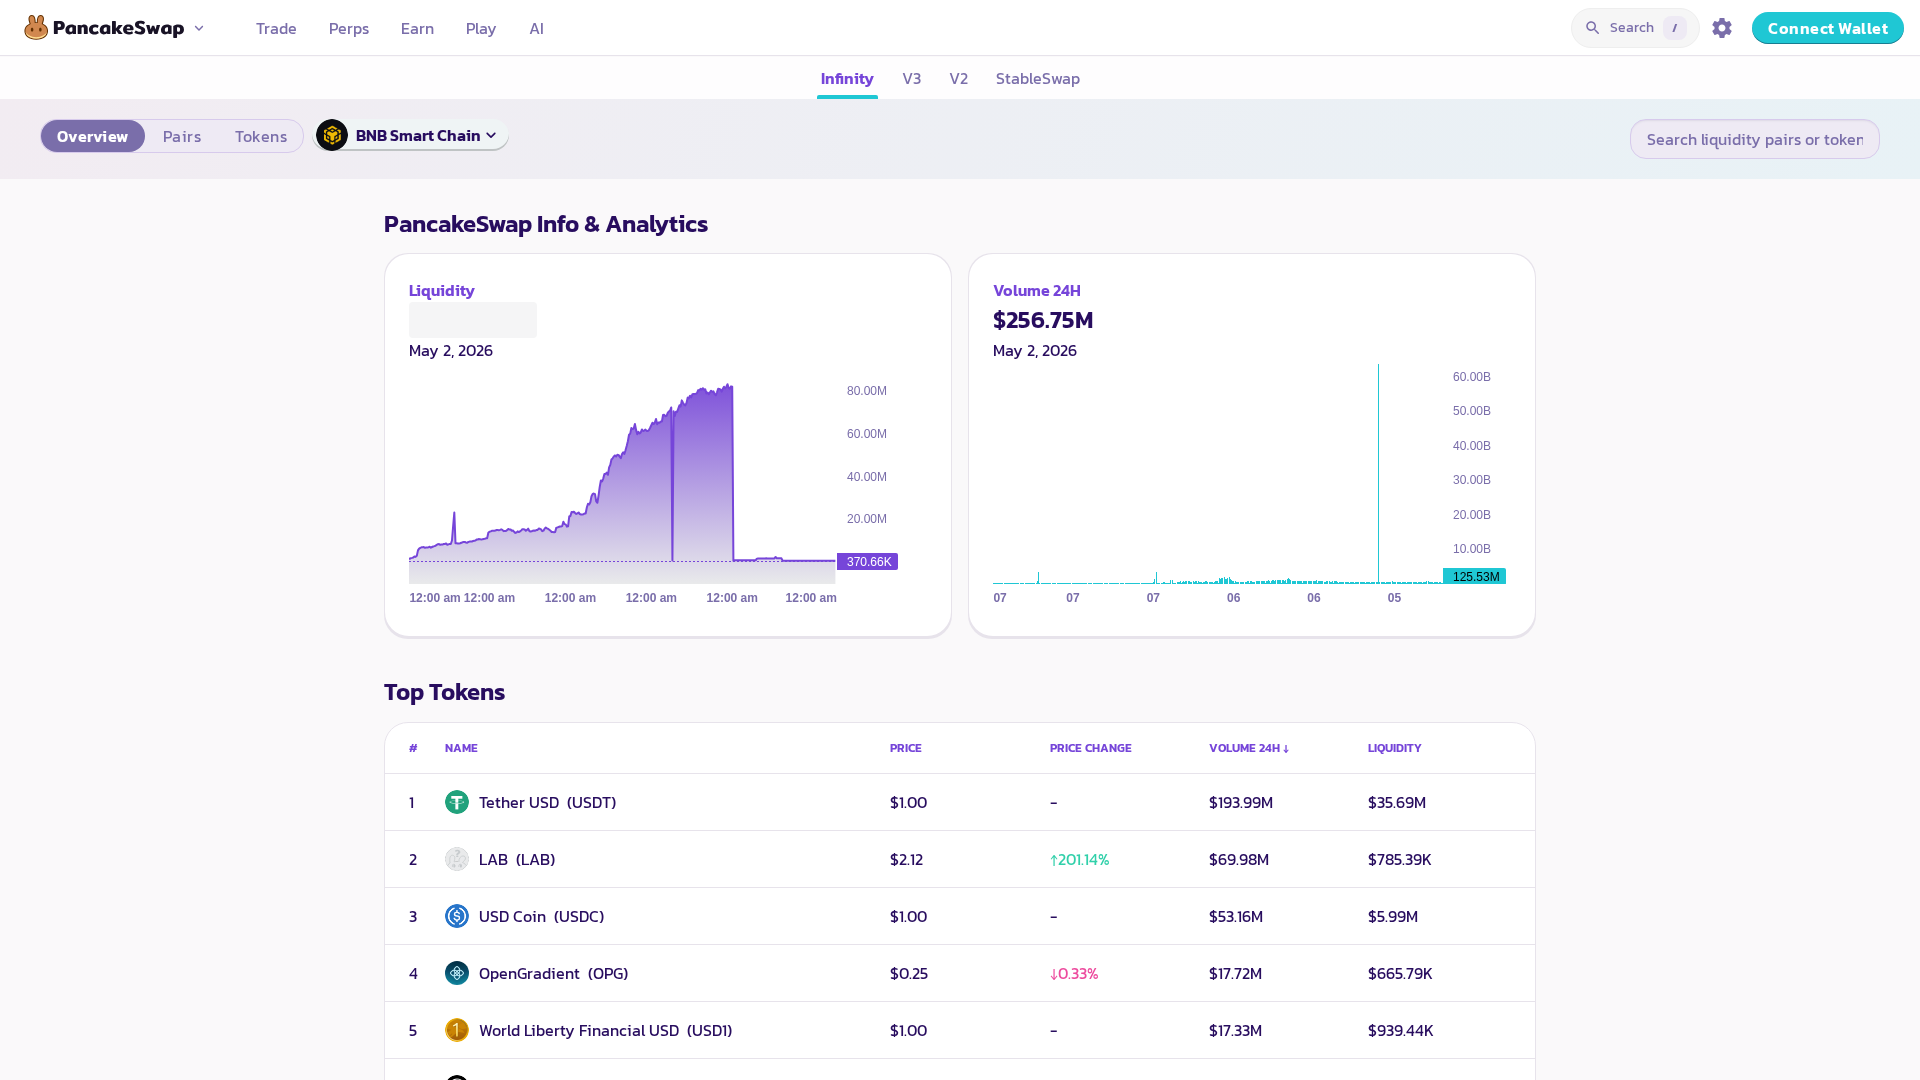Open the Trade menu
Image resolution: width=1920 pixels, height=1080 pixels.
point(276,28)
